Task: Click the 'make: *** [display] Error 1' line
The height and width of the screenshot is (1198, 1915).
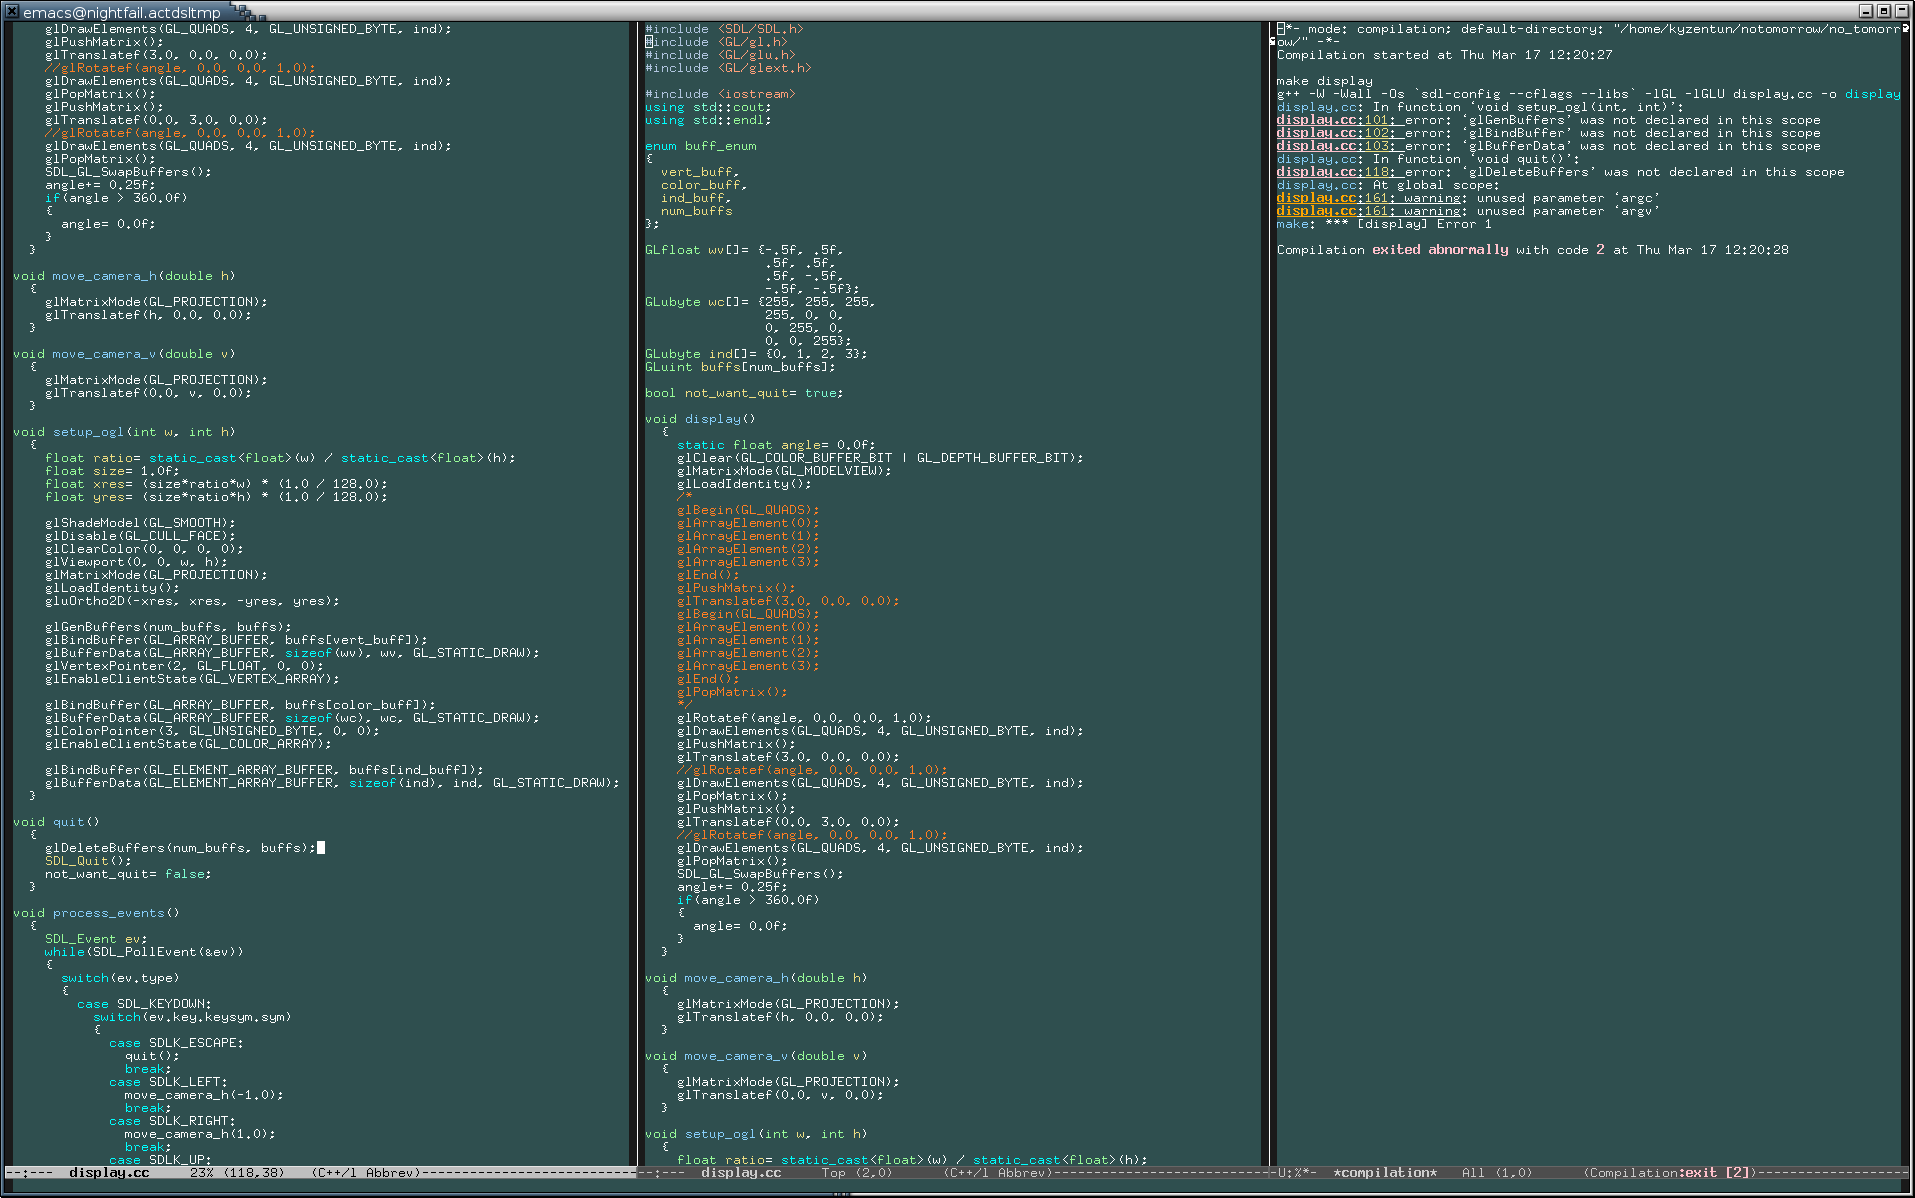Action: pos(1384,224)
